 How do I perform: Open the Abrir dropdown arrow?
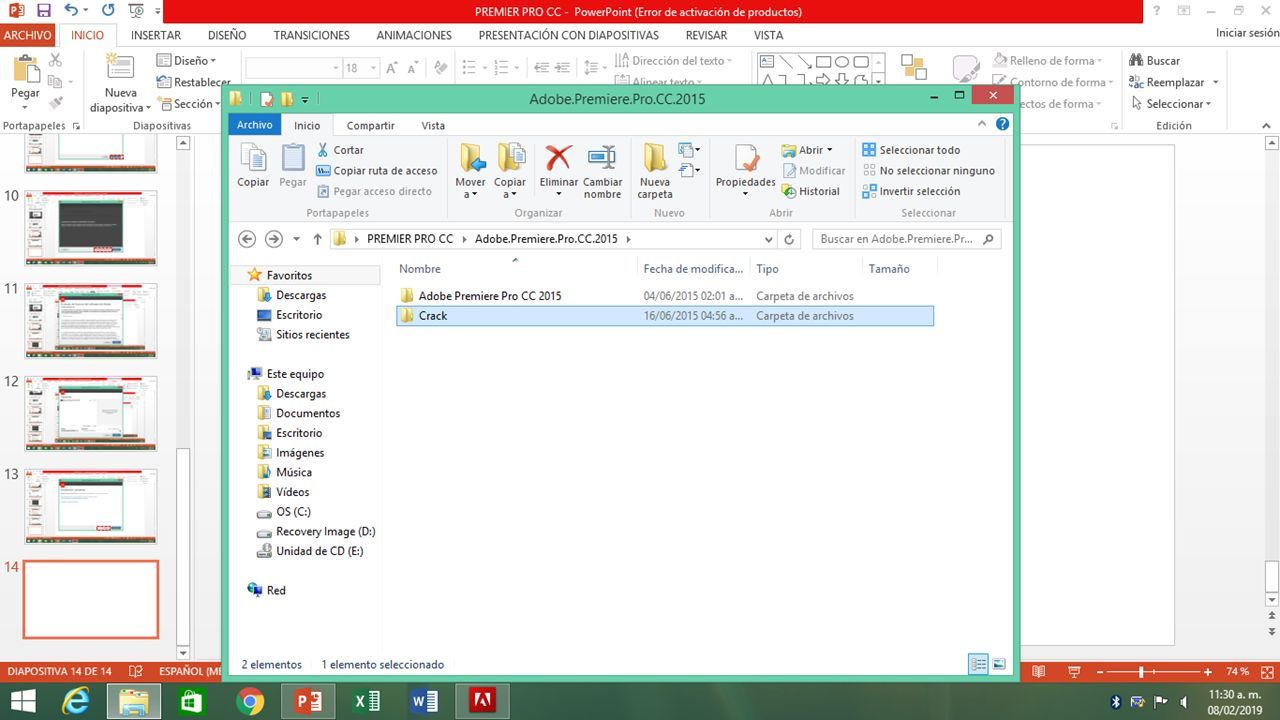[x=830, y=150]
